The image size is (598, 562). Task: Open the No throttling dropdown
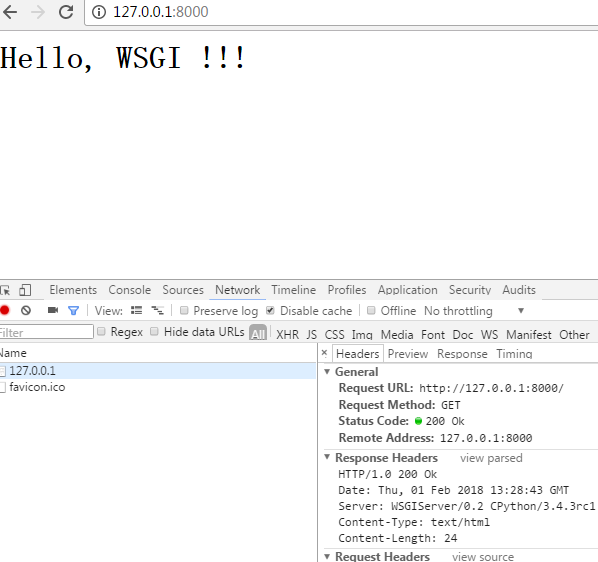tap(474, 311)
